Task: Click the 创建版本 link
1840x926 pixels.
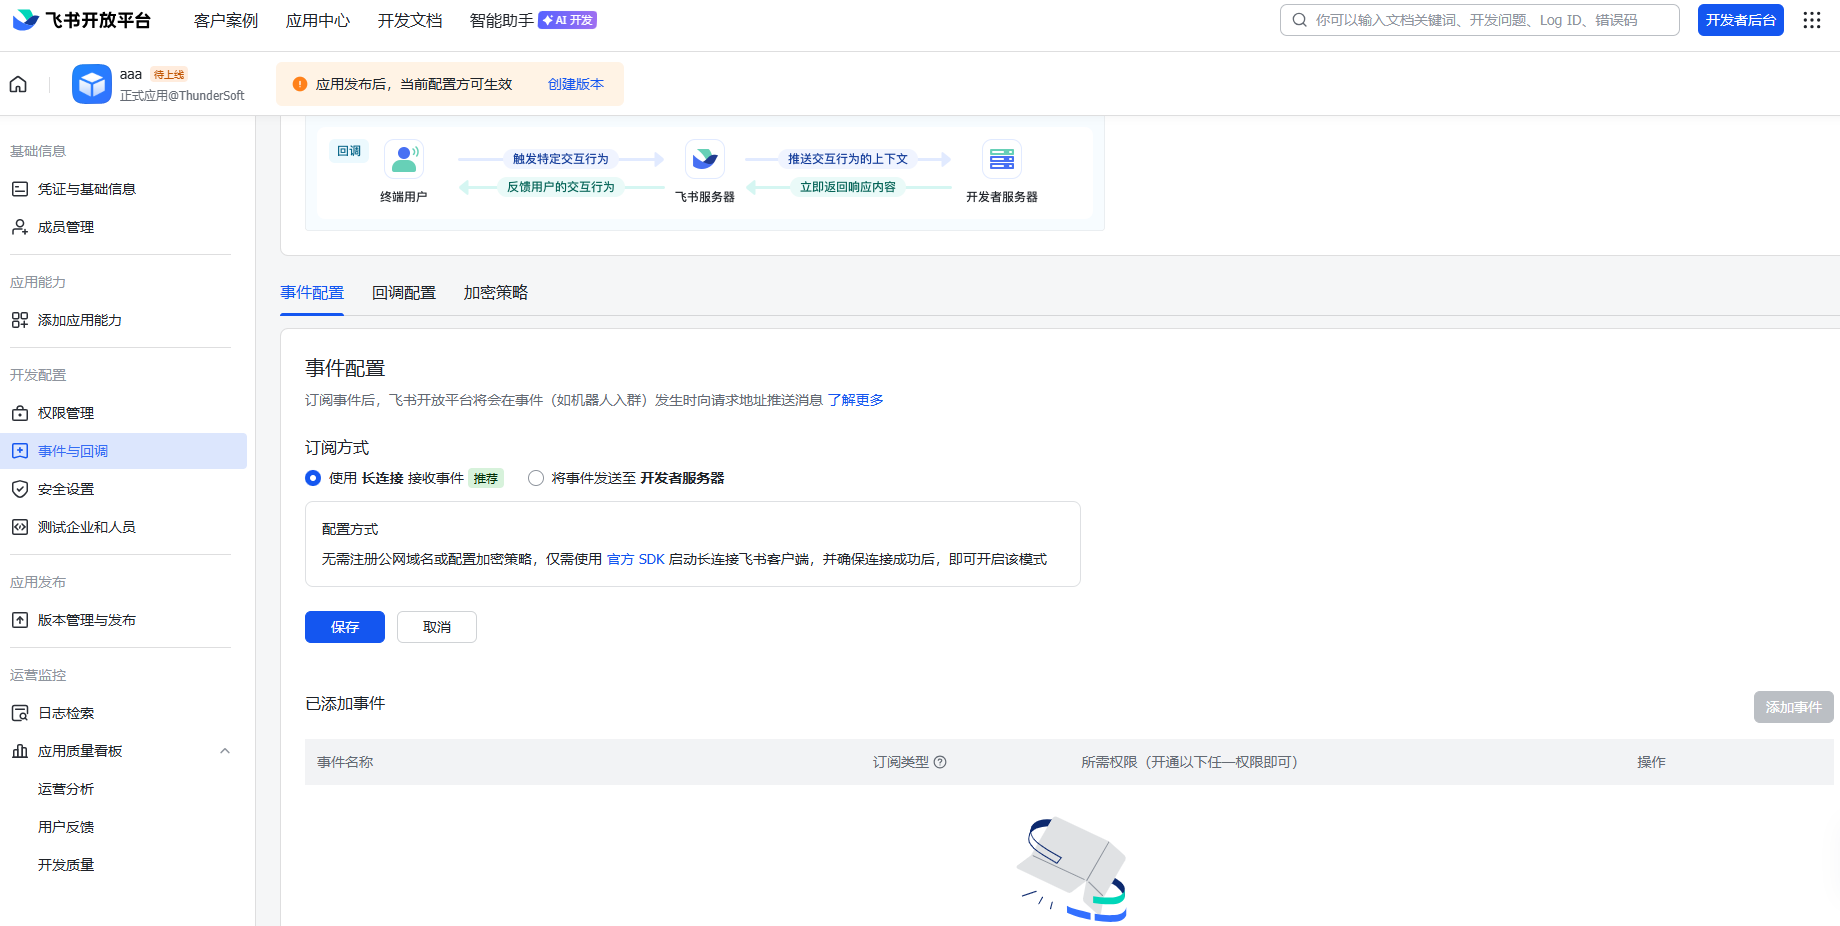Action: pyautogui.click(x=576, y=84)
